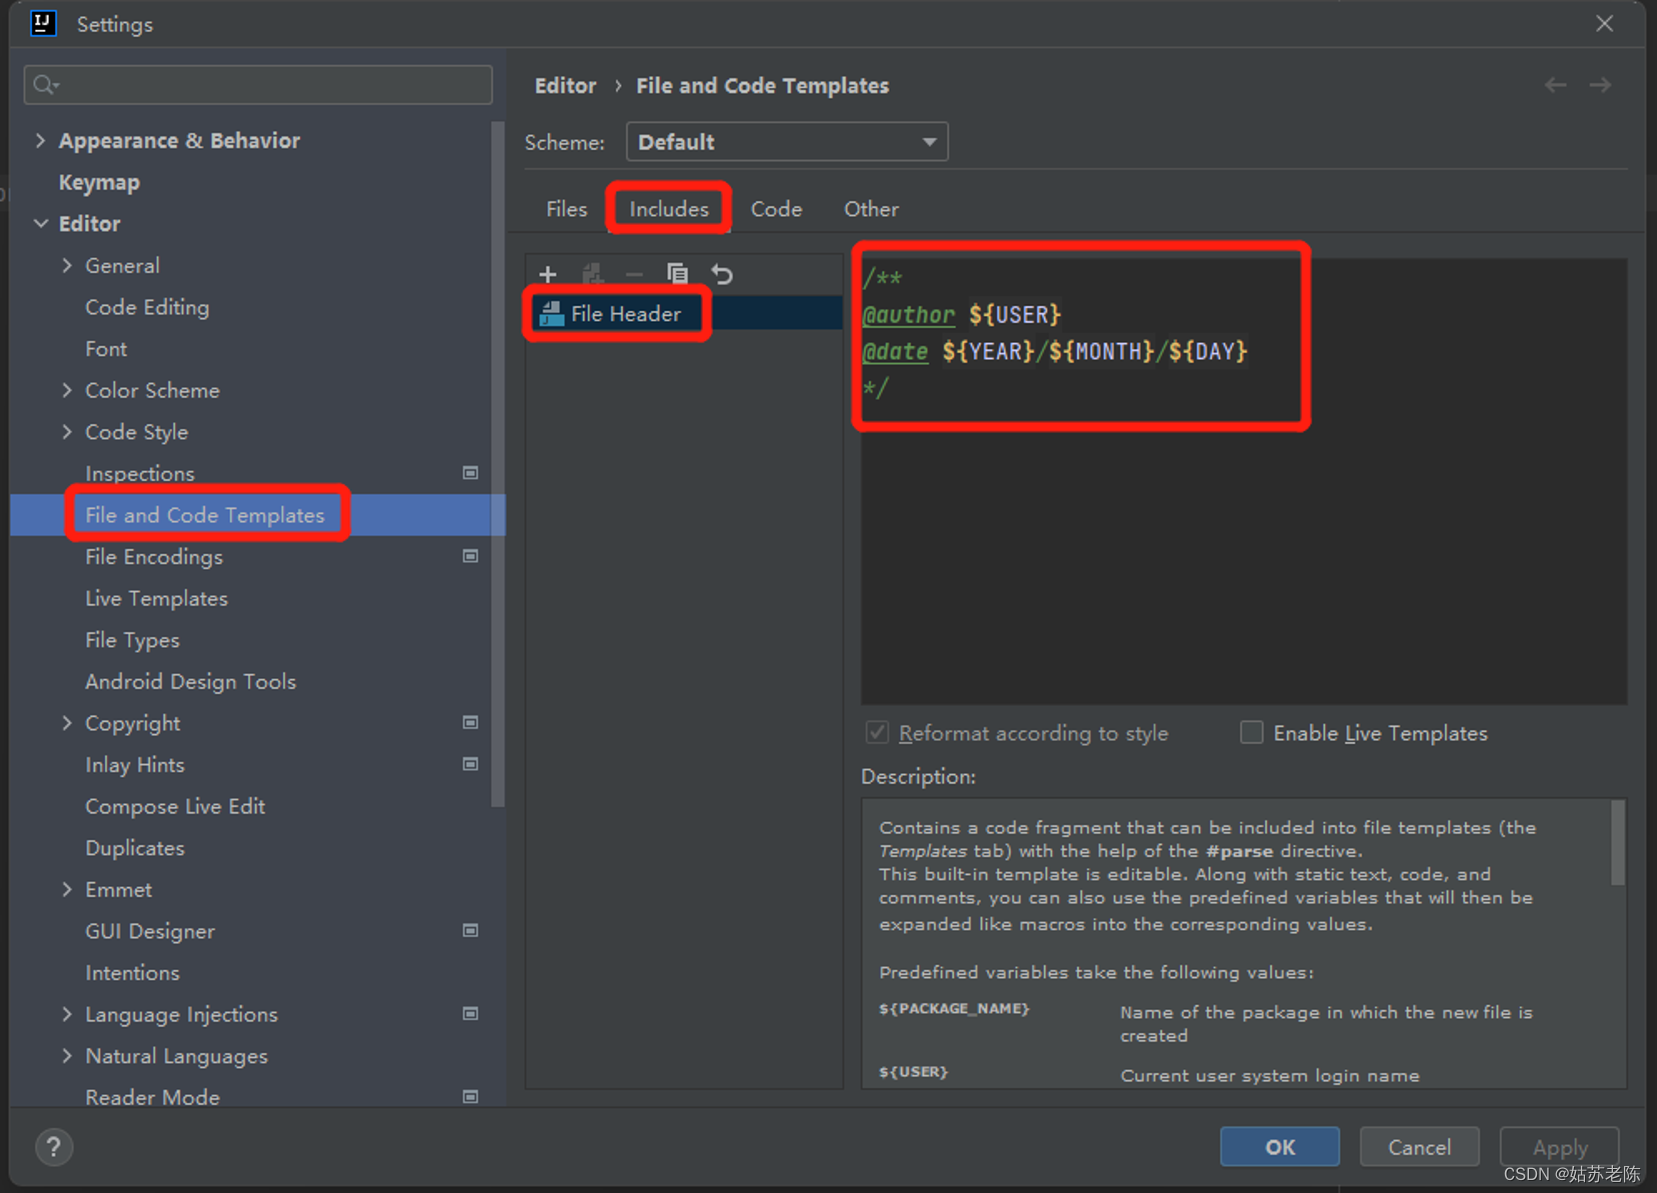Viewport: 1657px width, 1193px height.
Task: Click project-level icon beside Copyright
Action: click(470, 722)
